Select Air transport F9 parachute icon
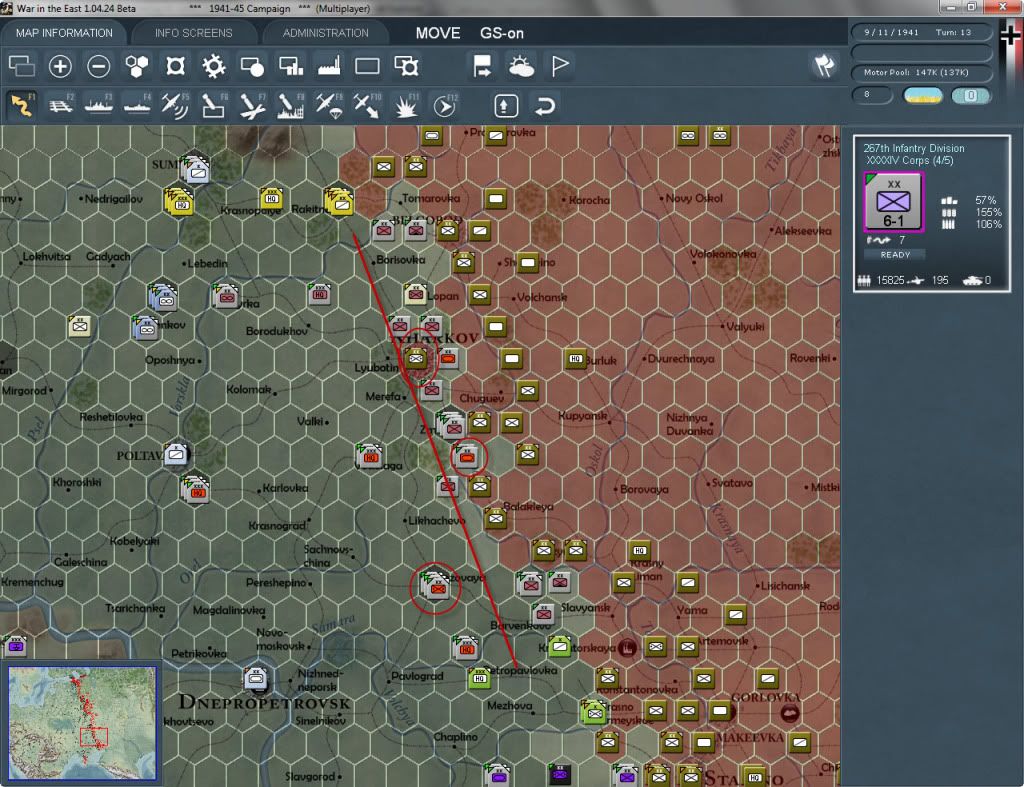The height and width of the screenshot is (787, 1024). [x=329, y=106]
